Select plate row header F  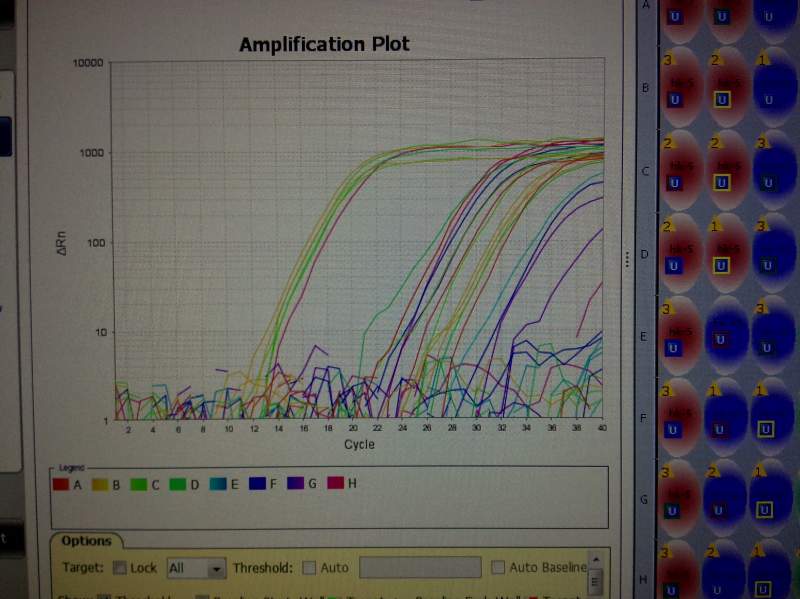(x=643, y=418)
